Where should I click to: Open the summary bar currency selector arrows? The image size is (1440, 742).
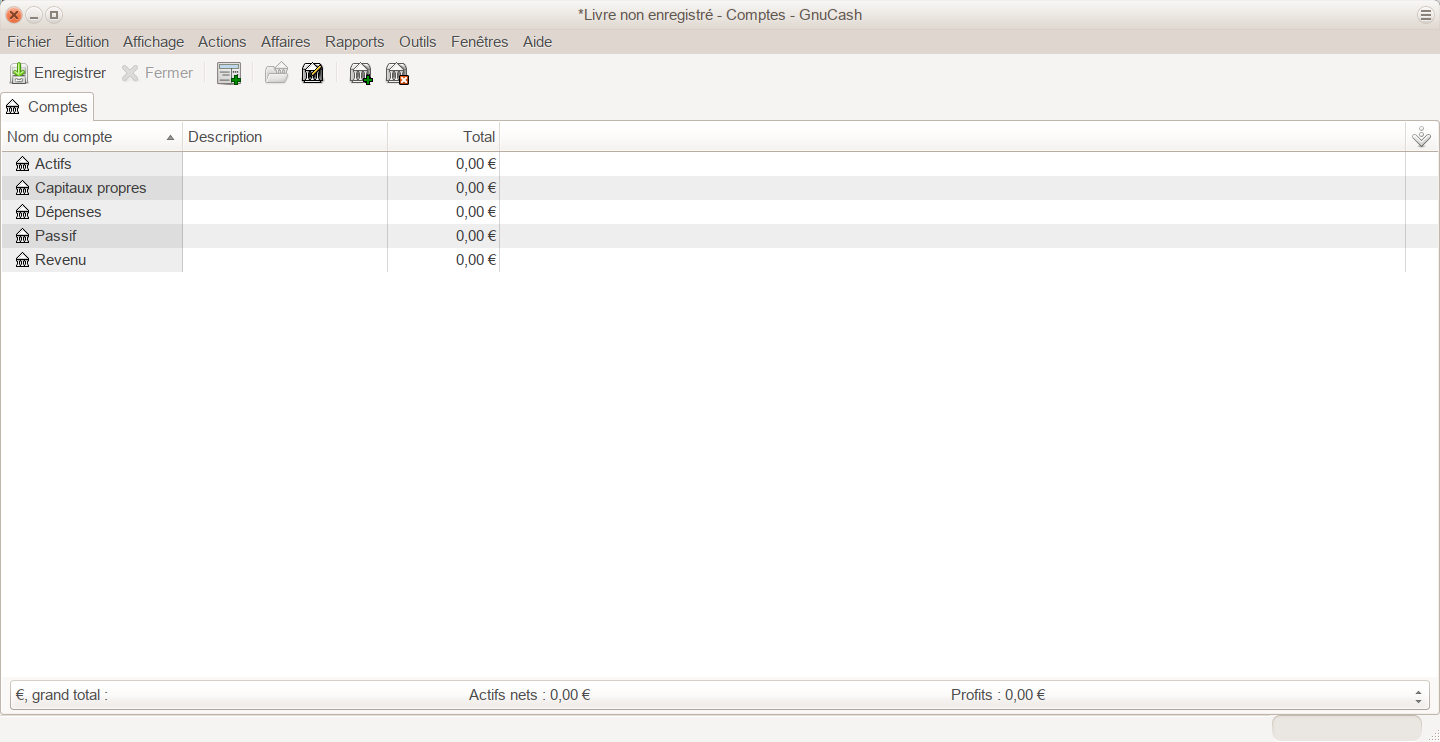point(1418,696)
